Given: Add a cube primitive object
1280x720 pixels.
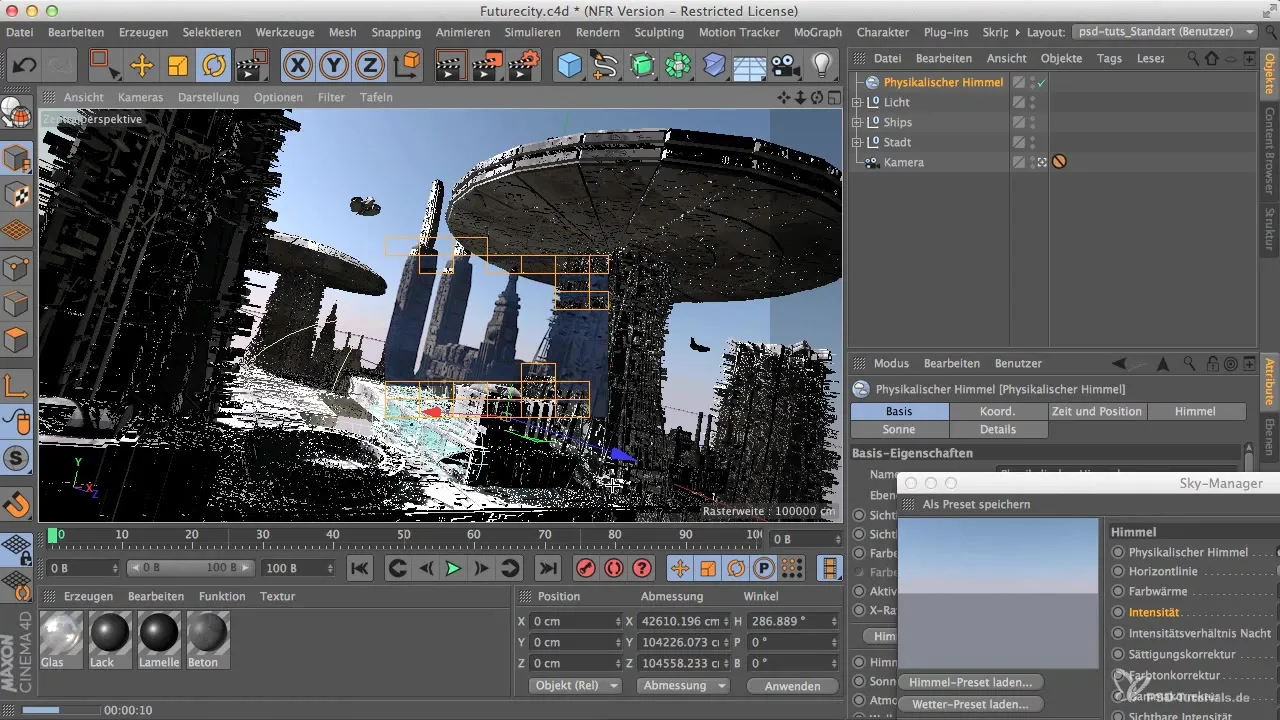Looking at the screenshot, I should pyautogui.click(x=570, y=66).
